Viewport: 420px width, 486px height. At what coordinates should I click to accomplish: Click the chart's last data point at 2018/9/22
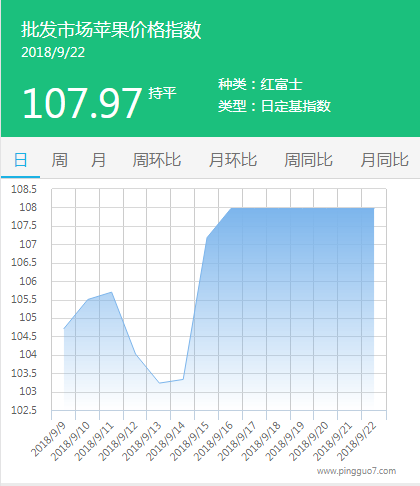tap(374, 208)
